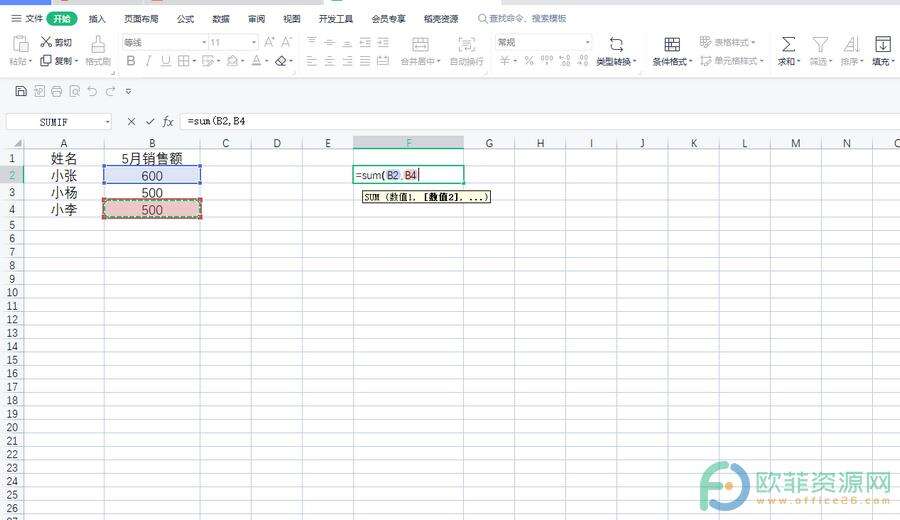The image size is (900, 520).
Task: Click the decrease indent icon
Action: [365, 42]
